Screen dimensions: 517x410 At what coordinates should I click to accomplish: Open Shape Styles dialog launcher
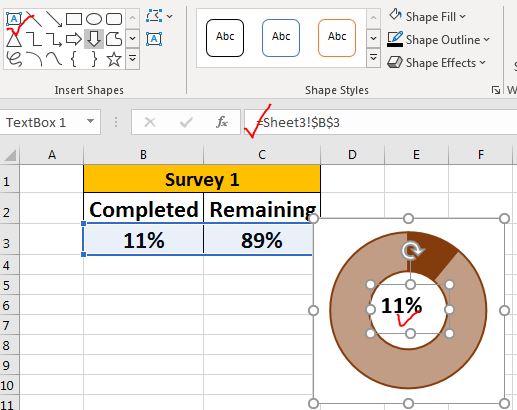[x=496, y=90]
